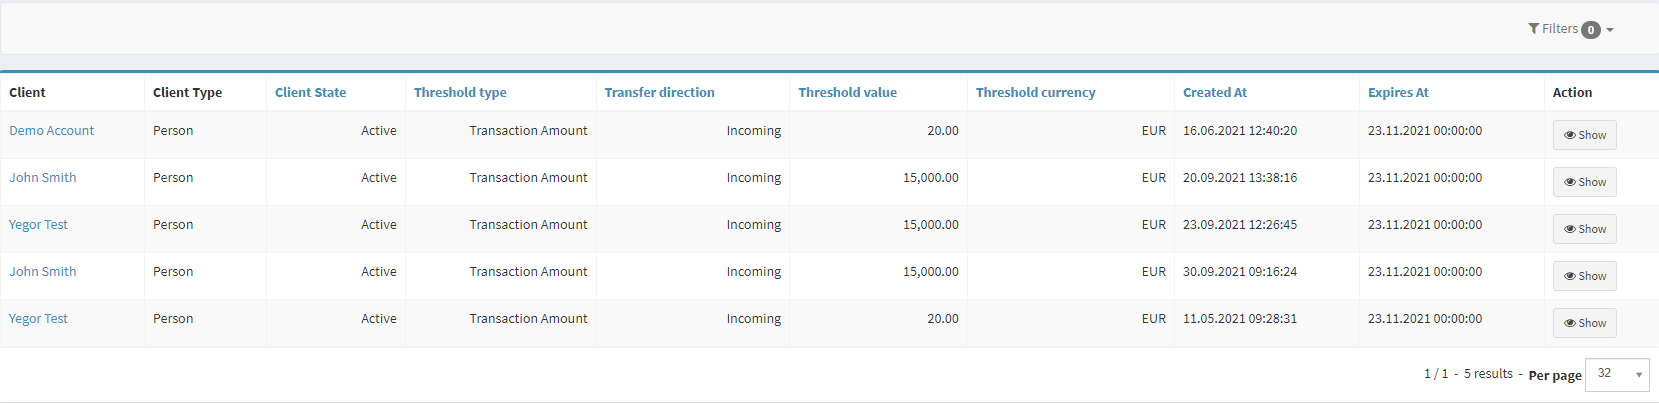Open the Demo Account client link
This screenshot has height=404, width=1659.
tap(52, 131)
